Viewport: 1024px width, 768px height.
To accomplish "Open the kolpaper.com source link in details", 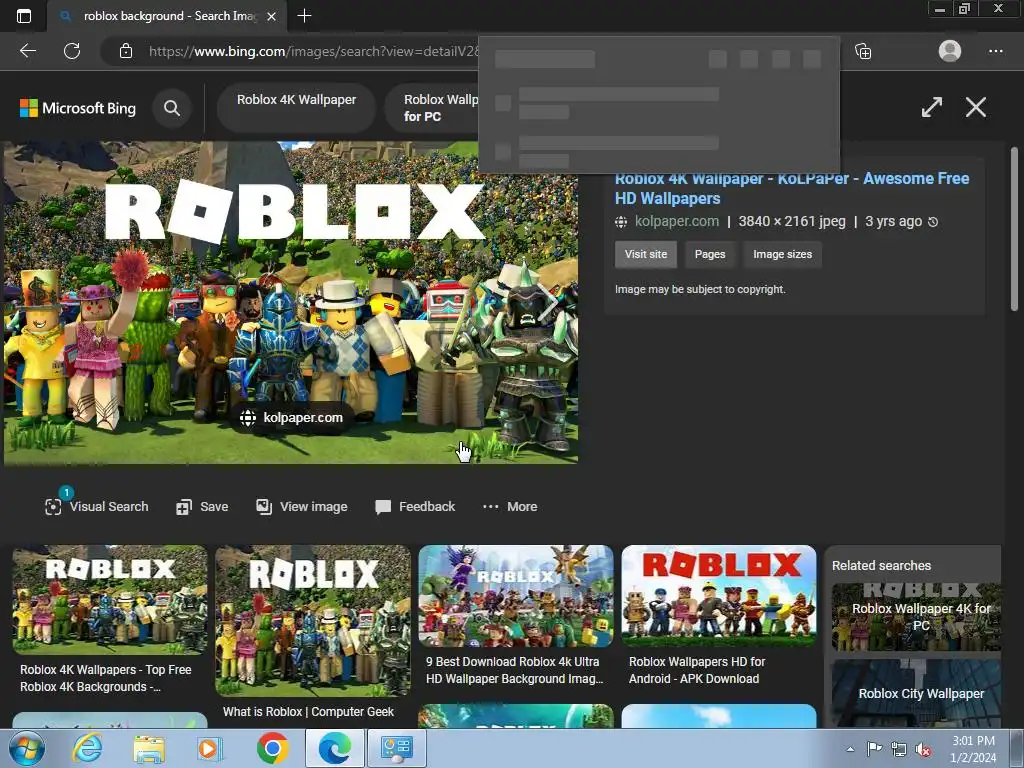I will coord(677,221).
